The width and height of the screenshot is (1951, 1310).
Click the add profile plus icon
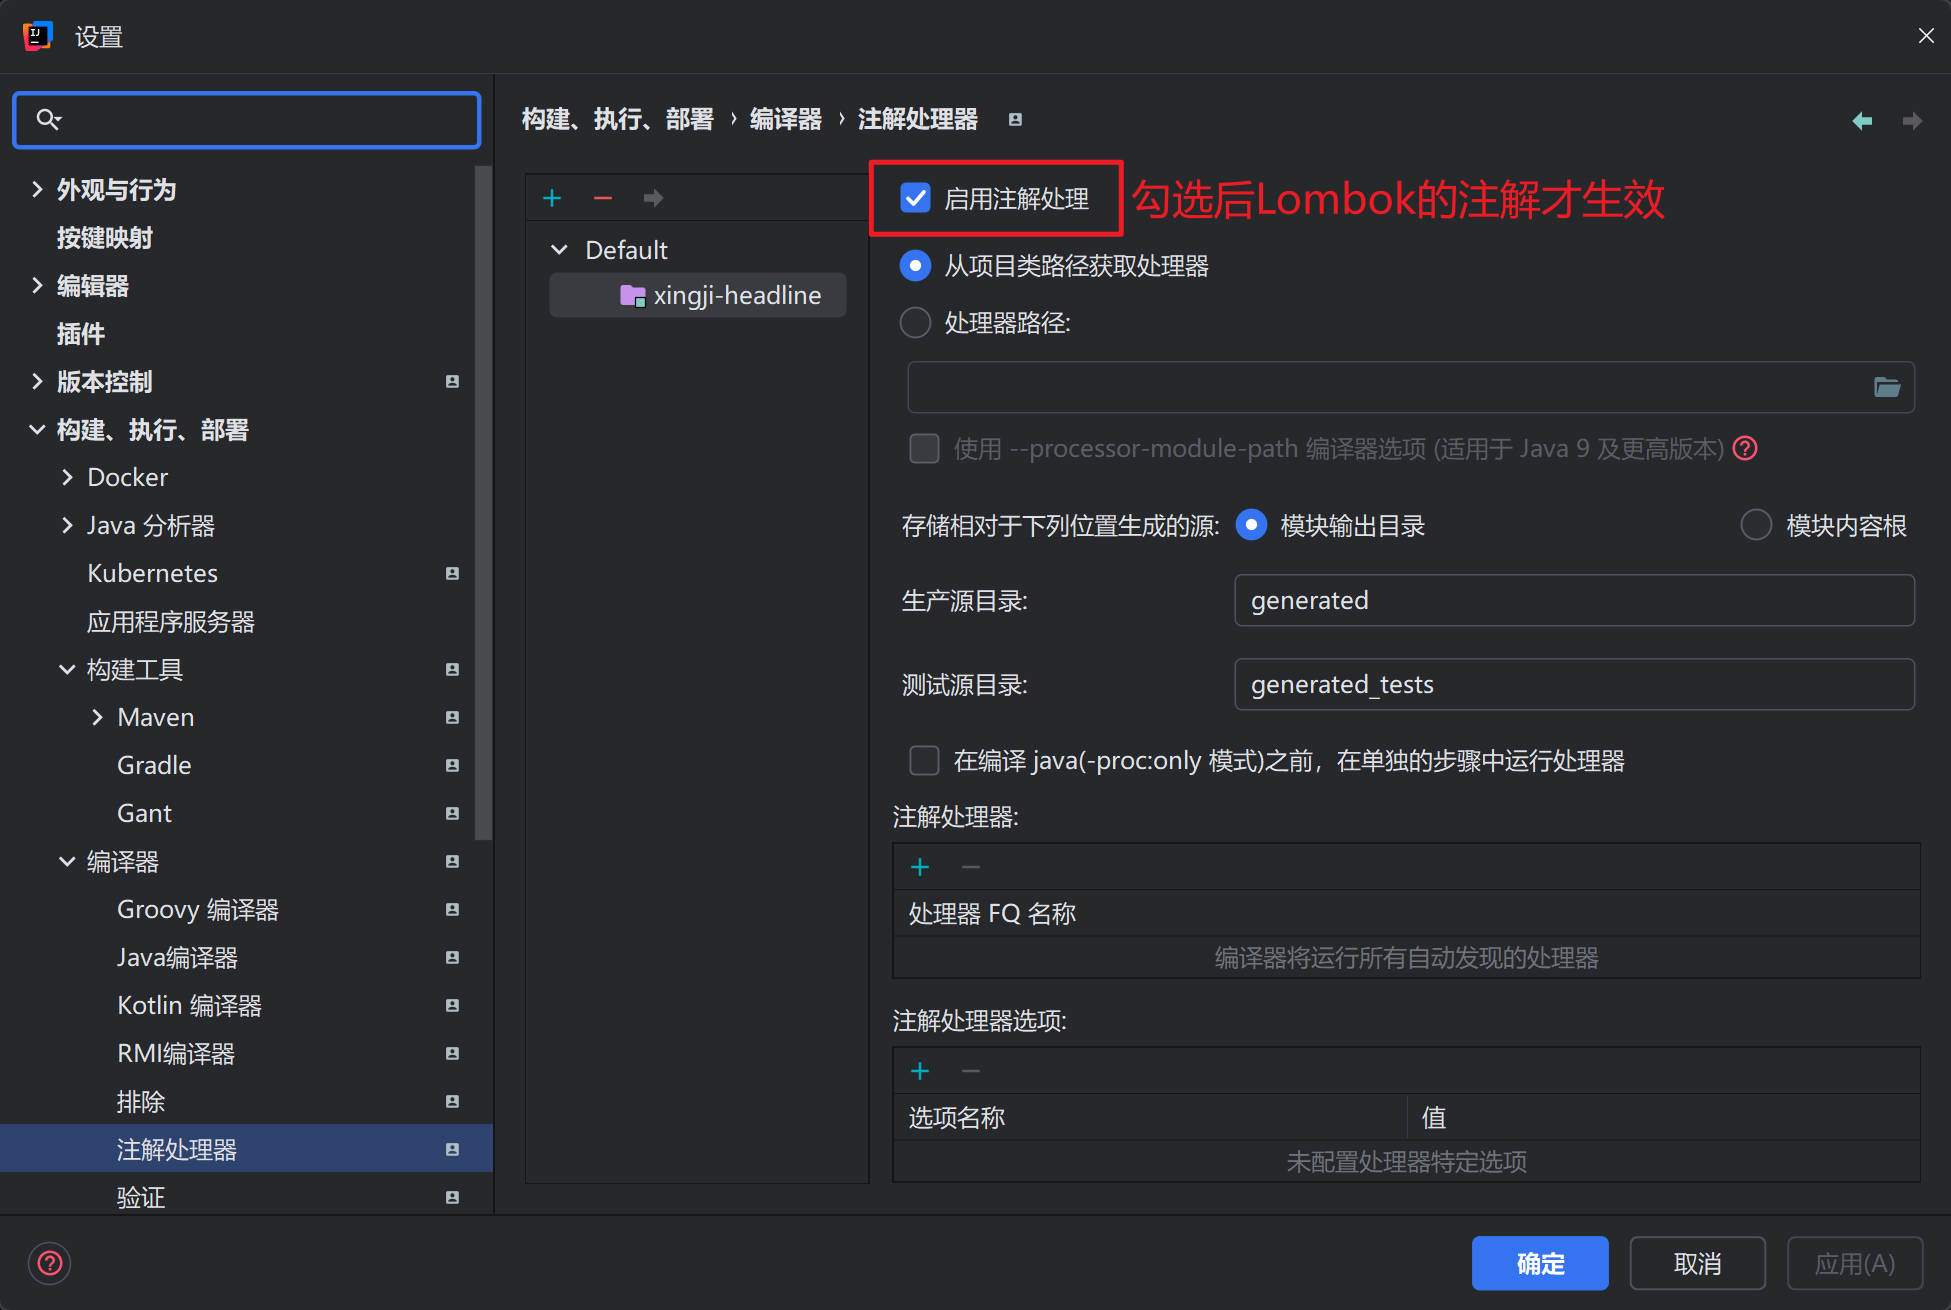552,198
